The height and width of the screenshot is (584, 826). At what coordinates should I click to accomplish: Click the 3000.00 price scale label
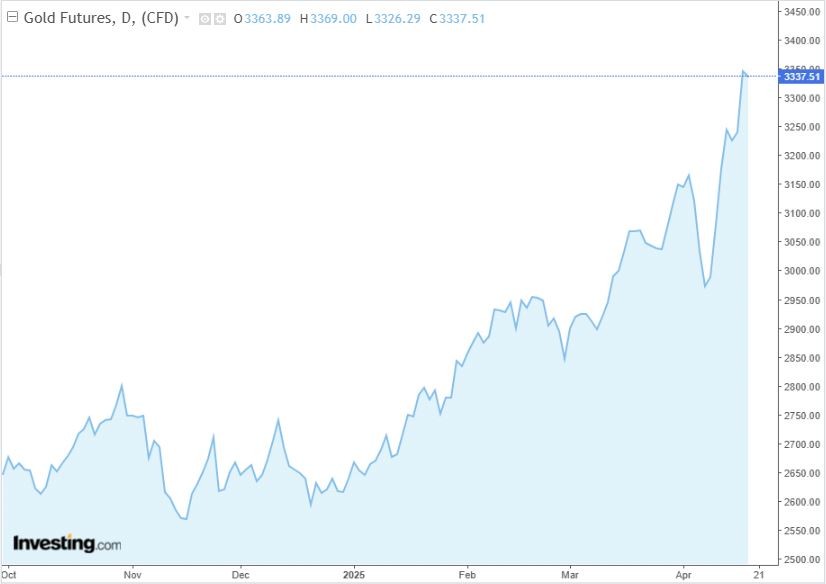[x=800, y=271]
